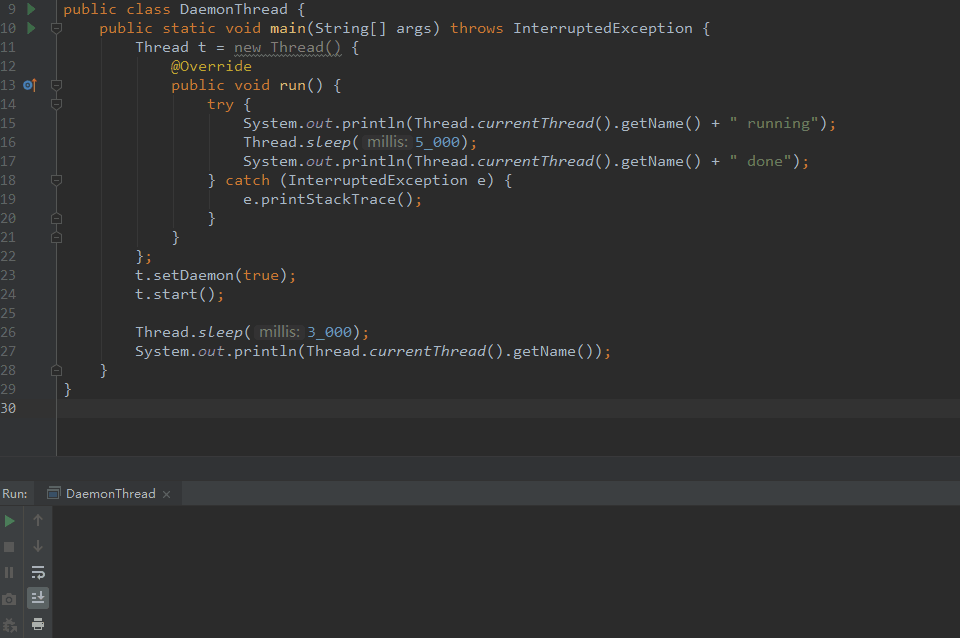960x638 pixels.
Task: Click the println statement on line 27
Action: coord(373,351)
